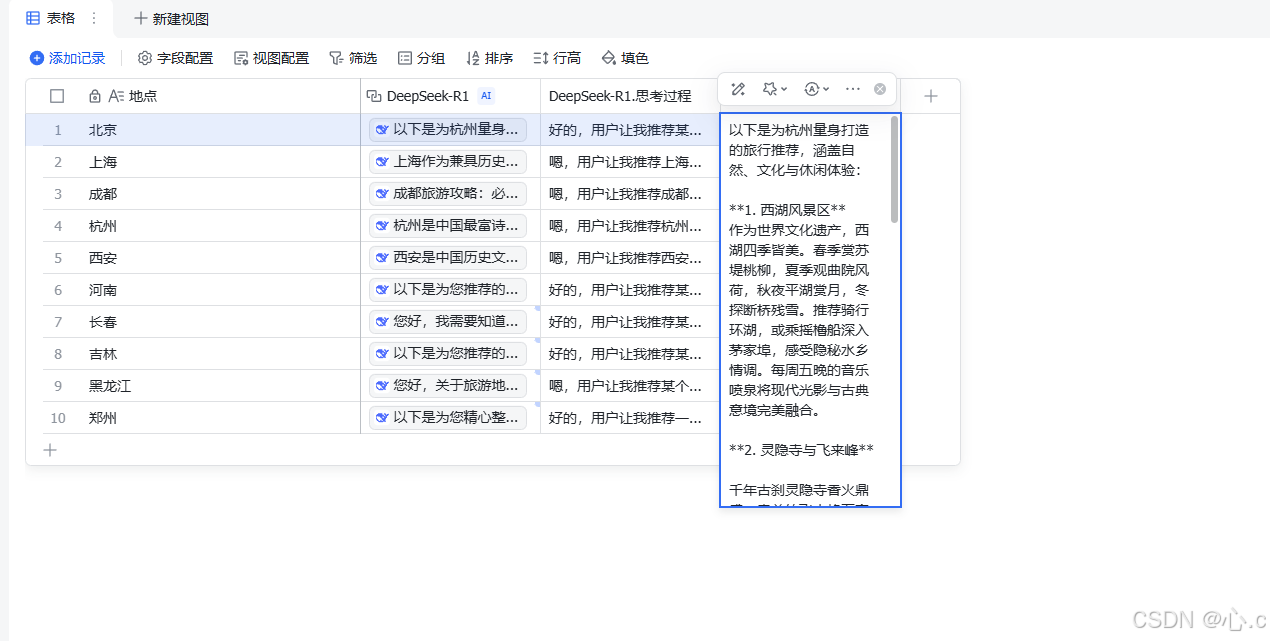This screenshot has height=641, width=1270.
Task: Open the DeepSeek result chip in 北京 row
Action: click(x=448, y=130)
